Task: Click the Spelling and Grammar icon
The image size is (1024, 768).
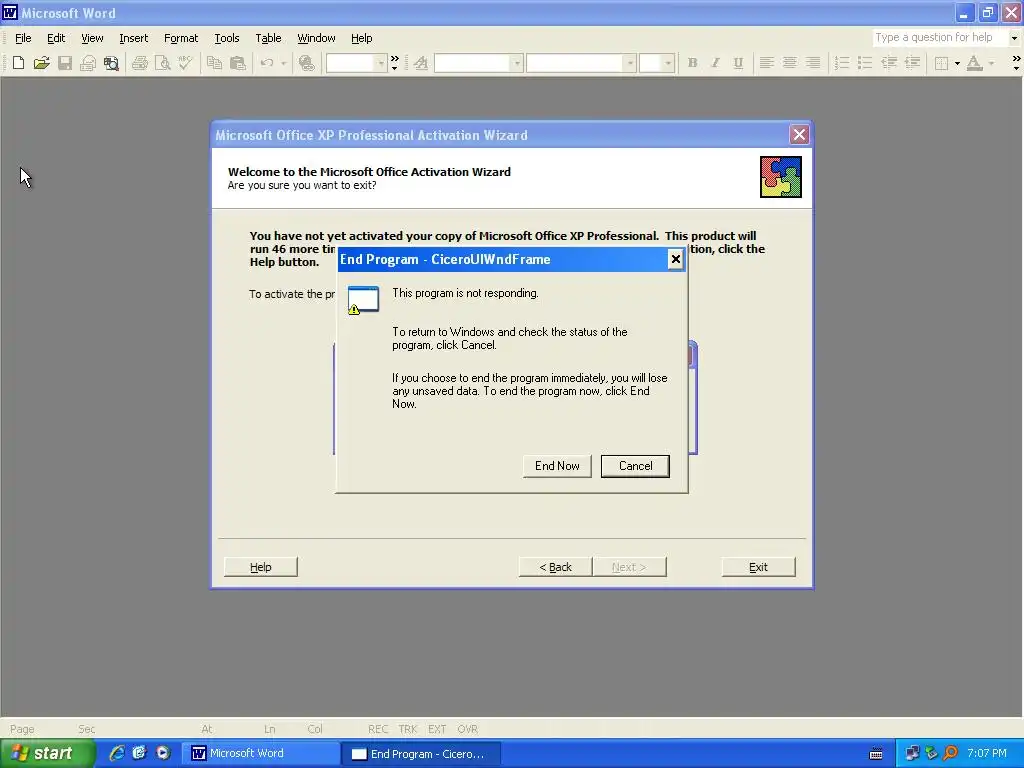Action: pos(185,63)
